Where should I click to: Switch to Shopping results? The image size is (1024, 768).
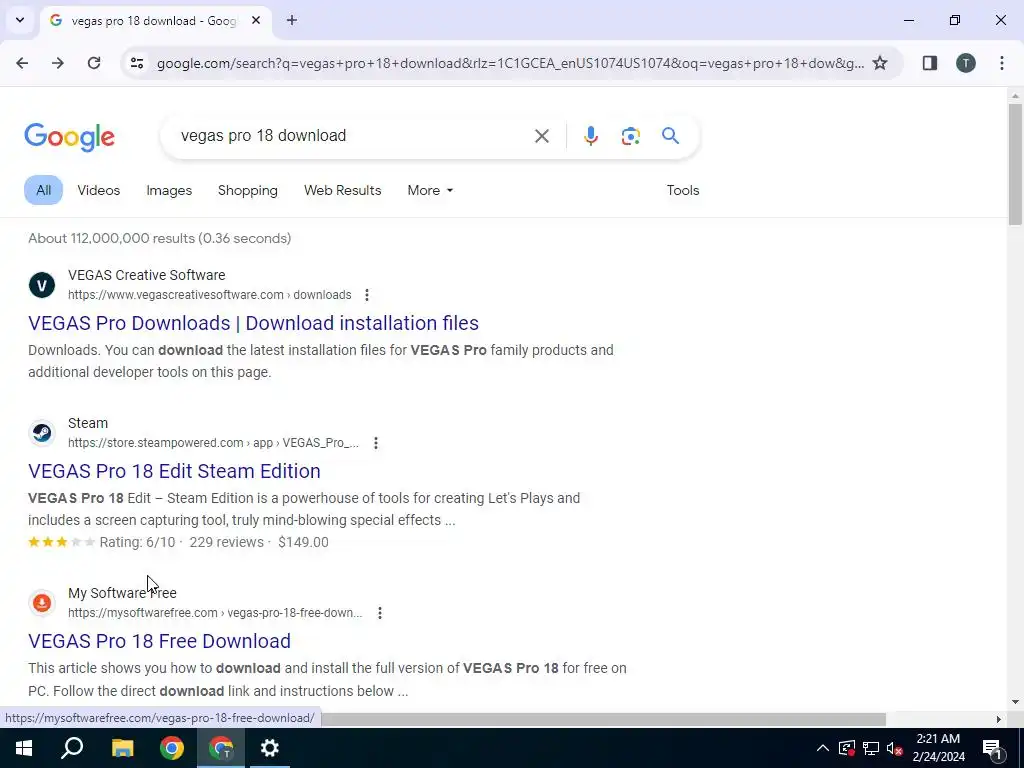(x=248, y=190)
